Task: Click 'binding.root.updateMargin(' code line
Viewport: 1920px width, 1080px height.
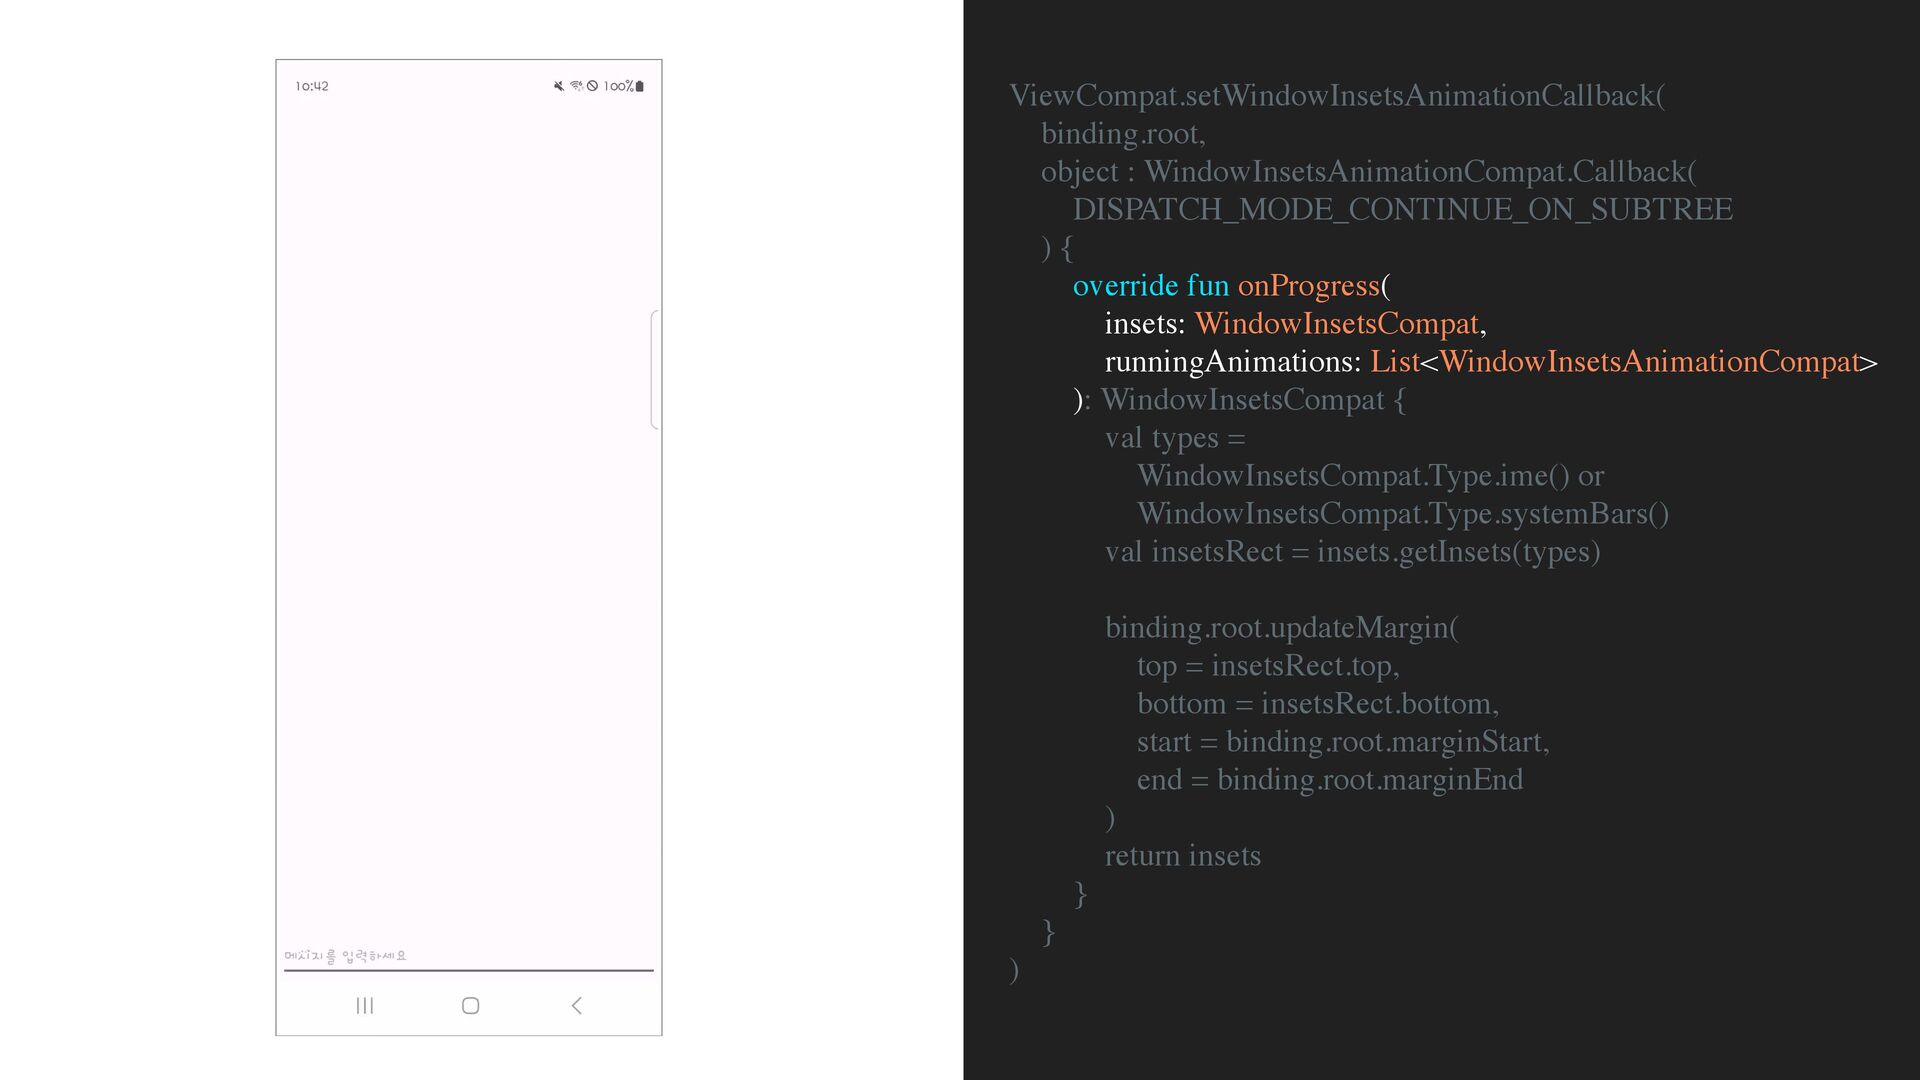Action: 1282,628
